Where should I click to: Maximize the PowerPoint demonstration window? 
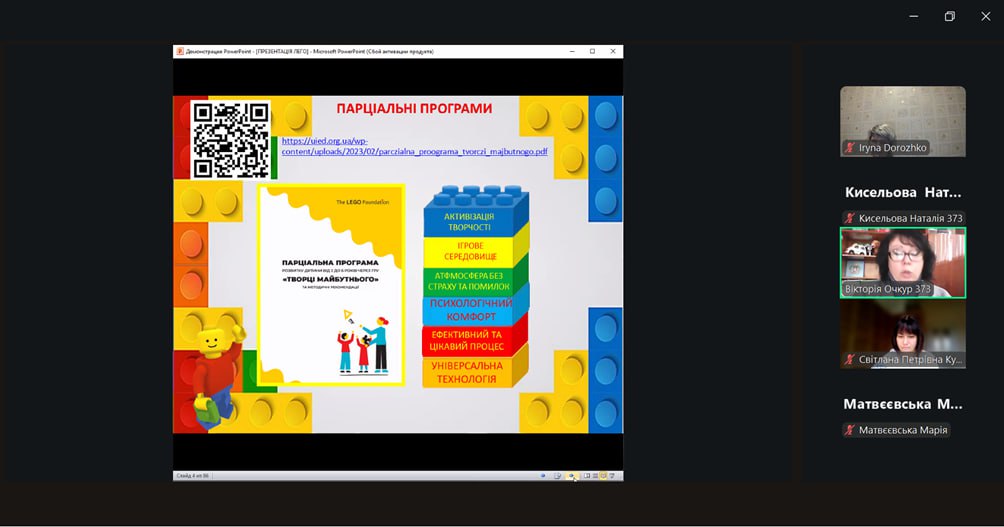592,51
